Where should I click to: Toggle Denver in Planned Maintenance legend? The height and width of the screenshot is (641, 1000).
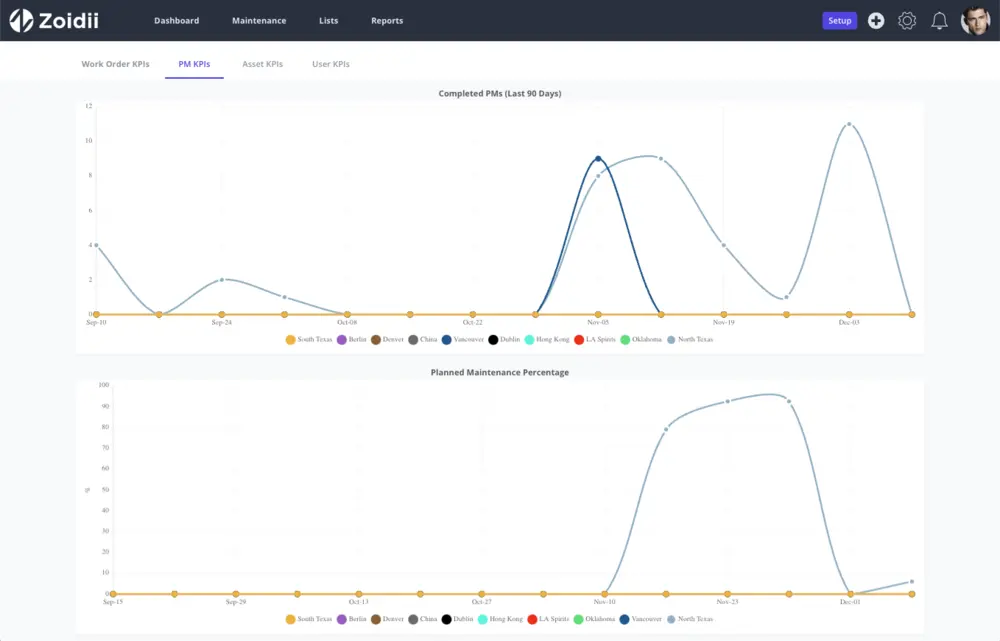[387, 619]
